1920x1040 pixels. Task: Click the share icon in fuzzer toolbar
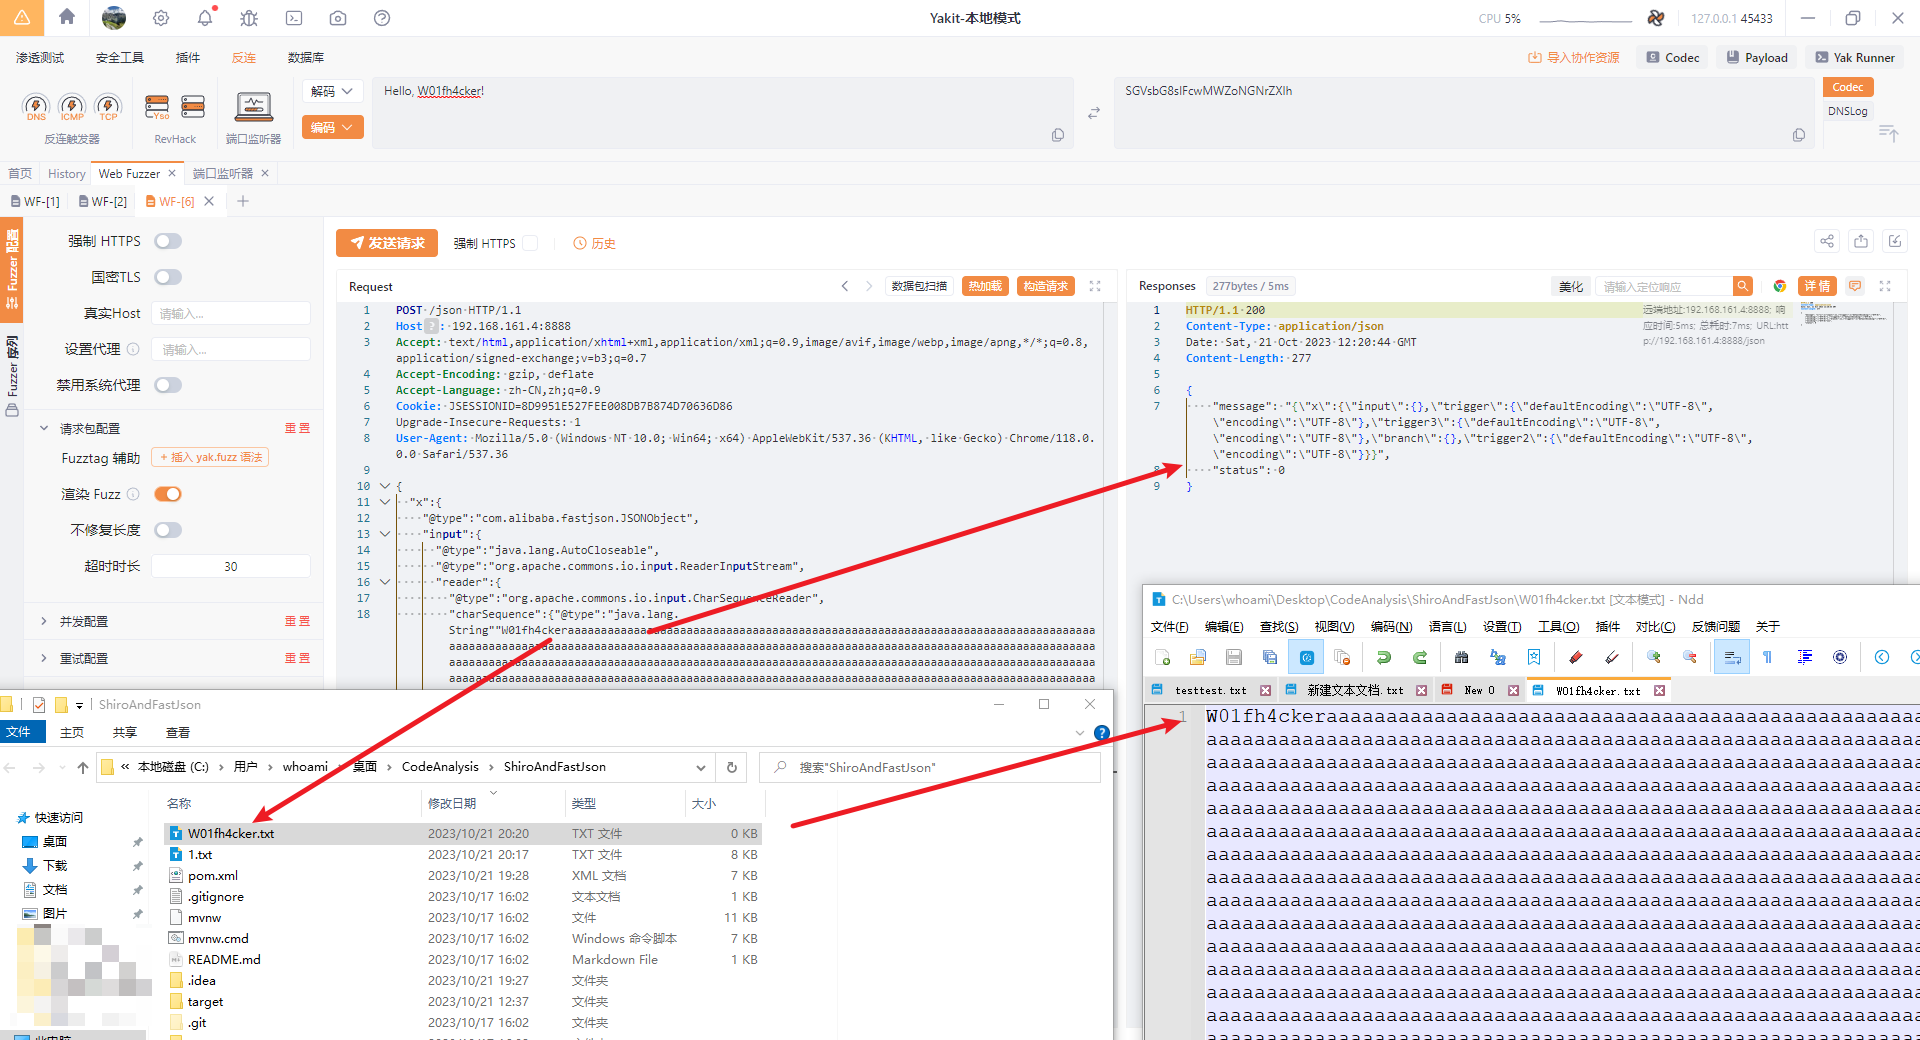click(x=1827, y=241)
